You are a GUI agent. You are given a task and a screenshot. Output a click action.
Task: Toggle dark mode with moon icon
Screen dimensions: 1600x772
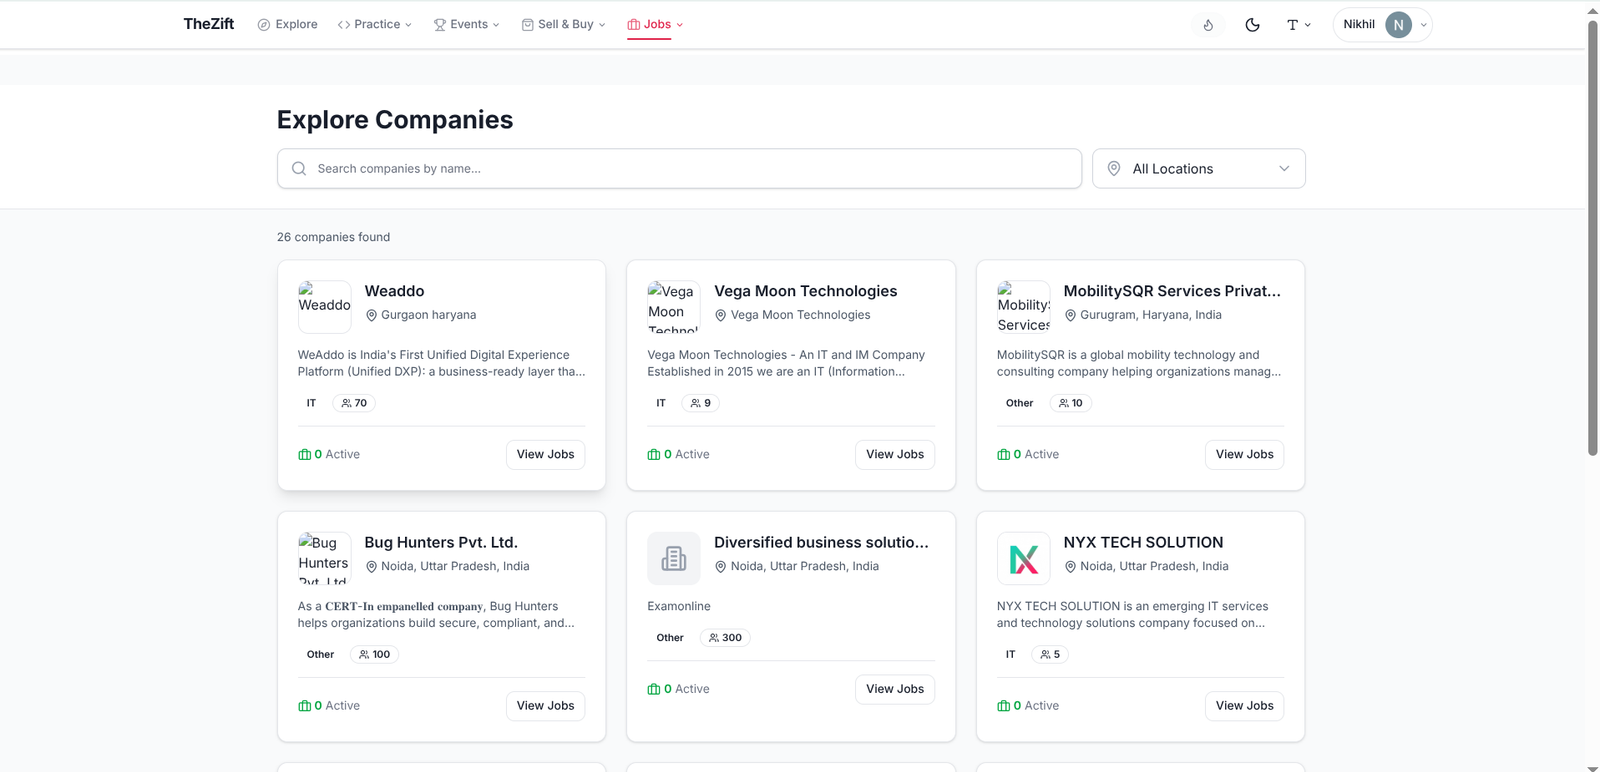(1252, 25)
